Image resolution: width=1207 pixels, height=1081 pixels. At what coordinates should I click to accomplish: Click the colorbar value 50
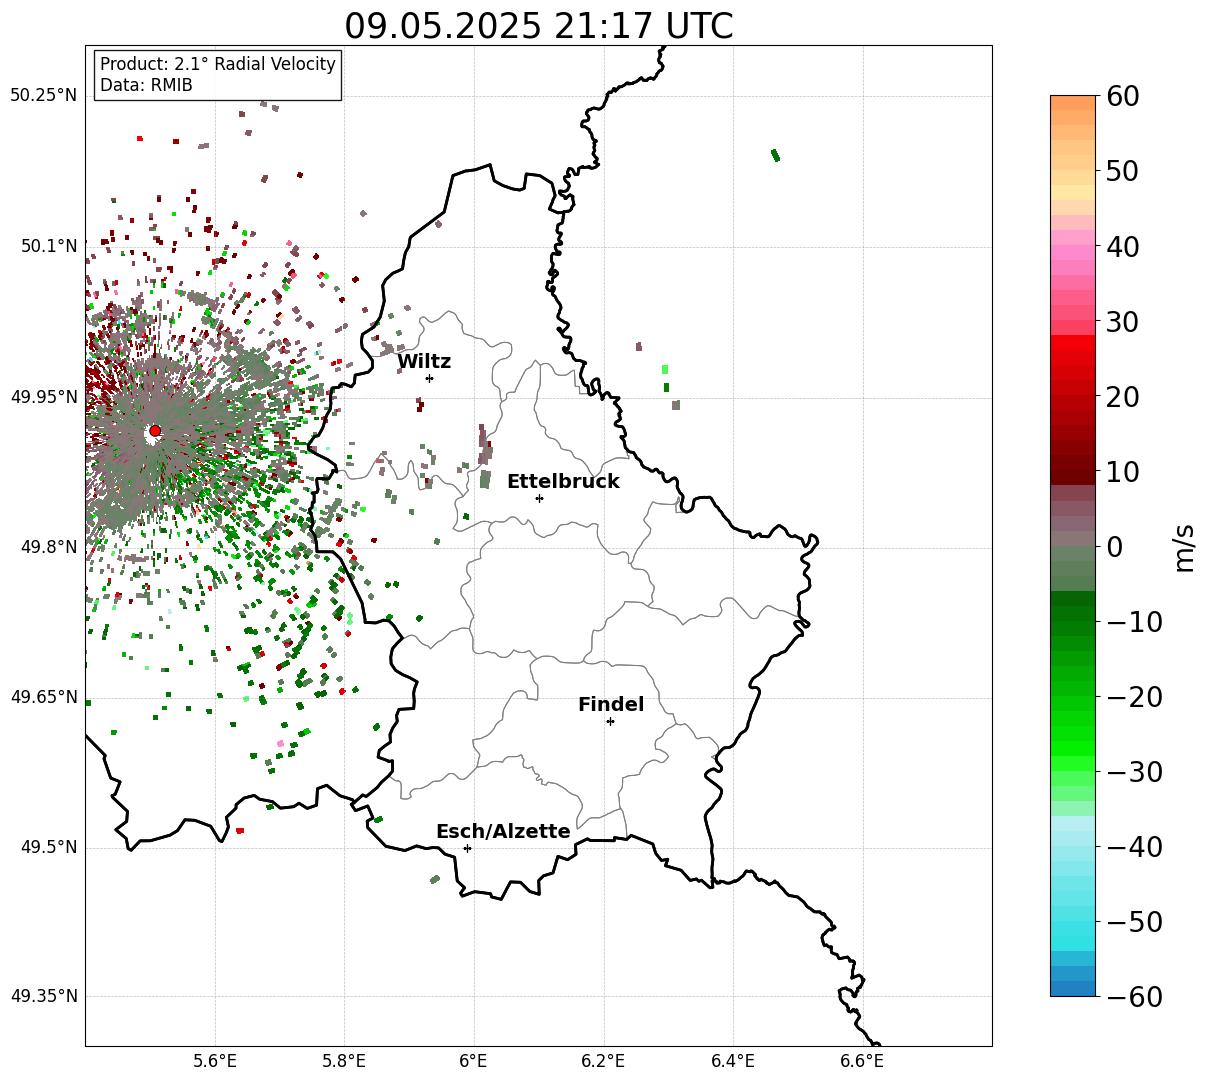(x=1123, y=171)
